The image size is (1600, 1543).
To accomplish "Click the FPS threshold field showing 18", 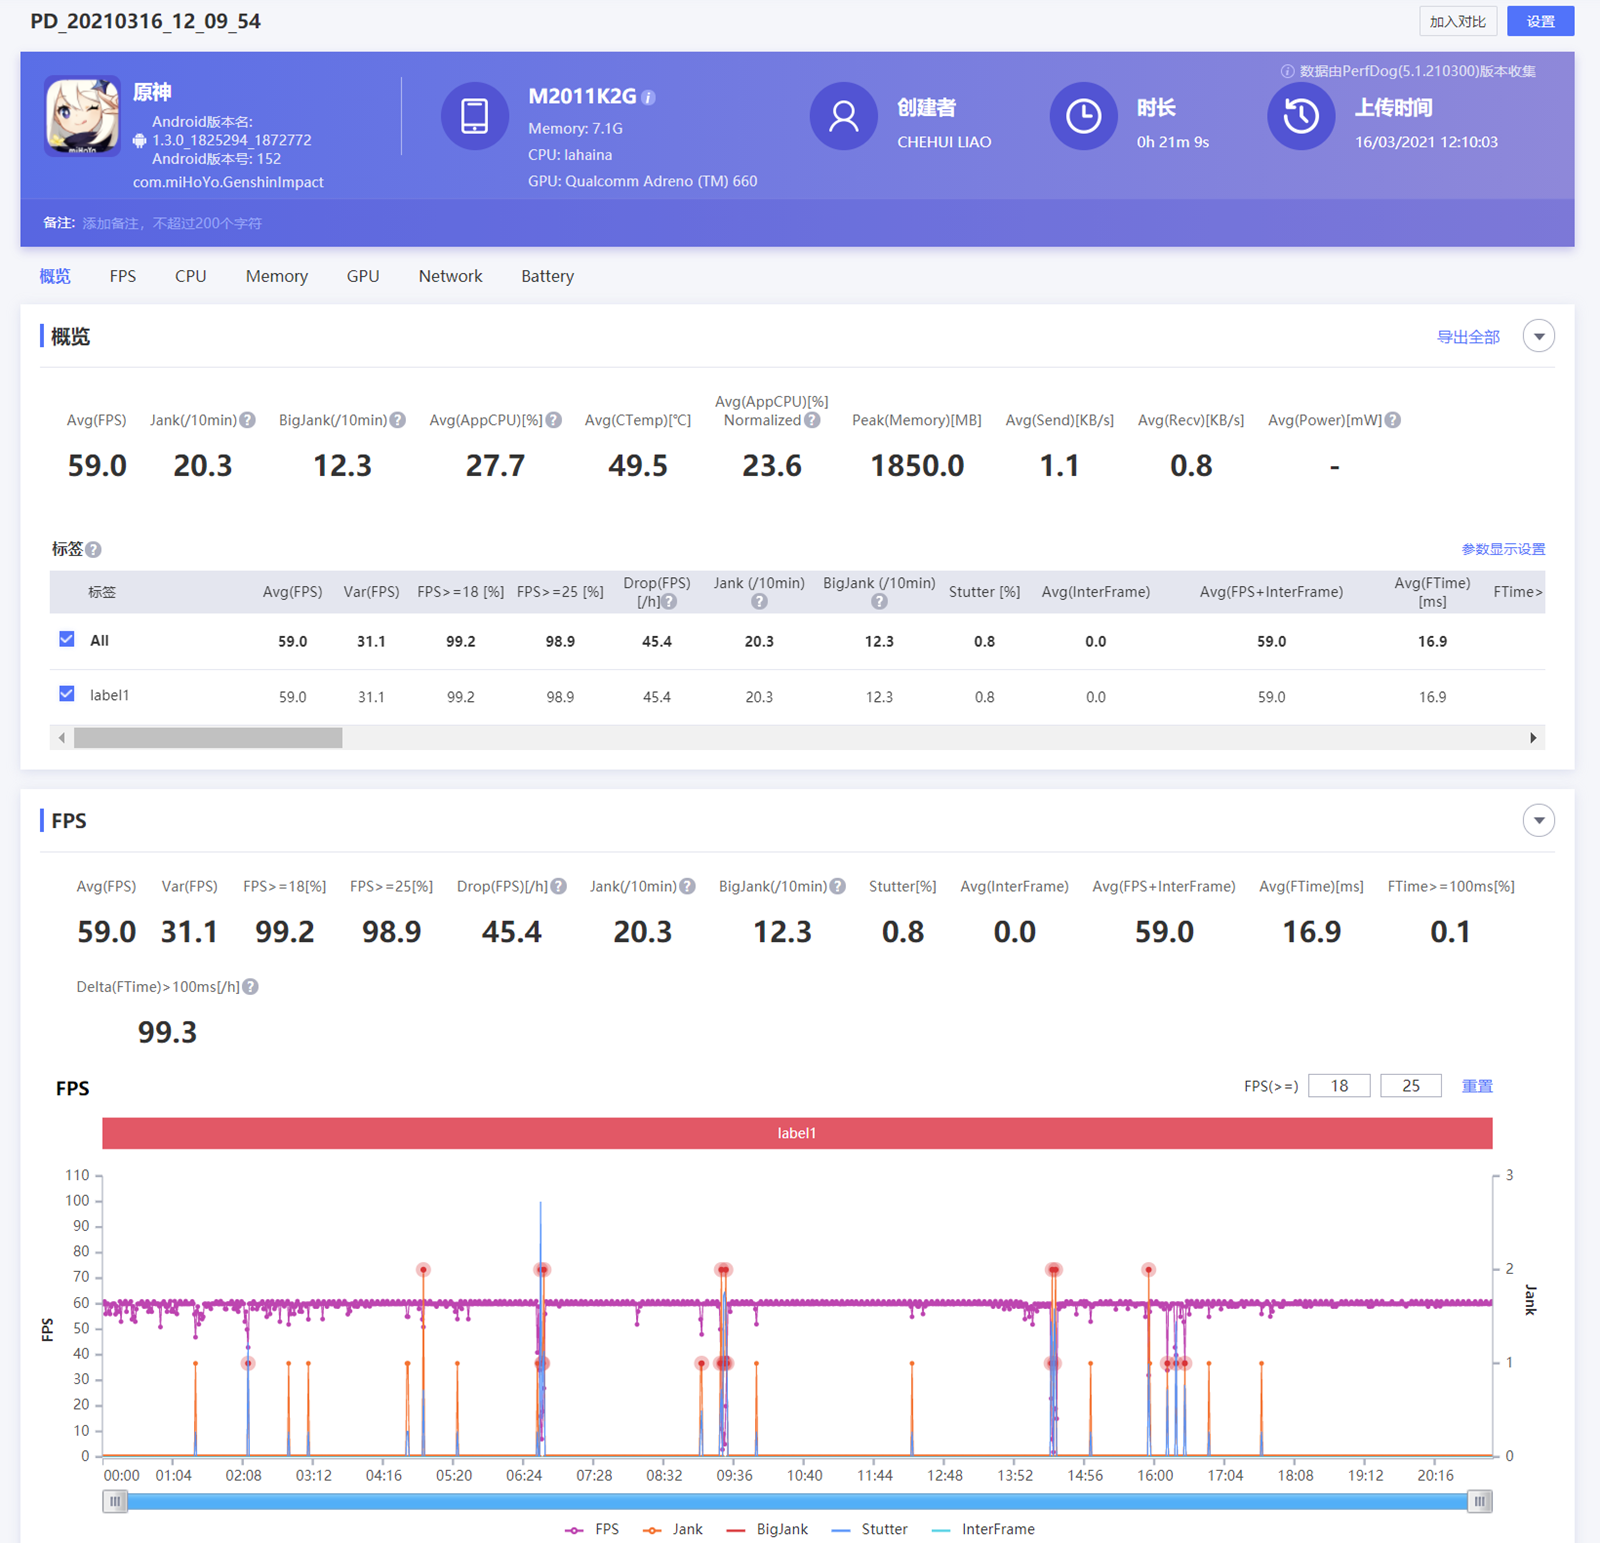I will (1338, 1086).
